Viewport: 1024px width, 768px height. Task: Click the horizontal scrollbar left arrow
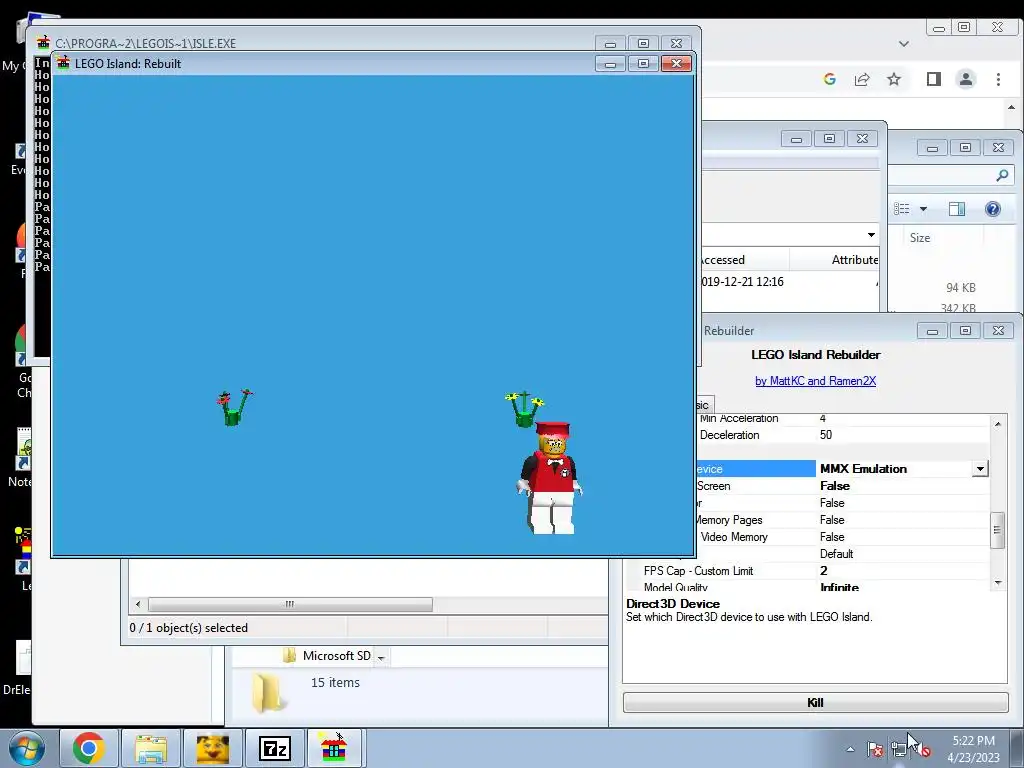coord(138,604)
